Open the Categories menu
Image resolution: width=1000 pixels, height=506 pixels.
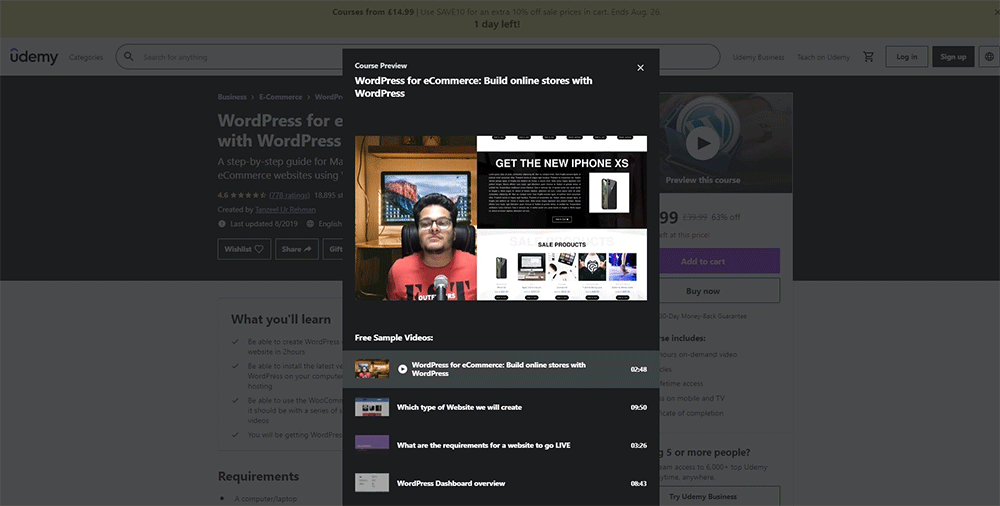[86, 57]
